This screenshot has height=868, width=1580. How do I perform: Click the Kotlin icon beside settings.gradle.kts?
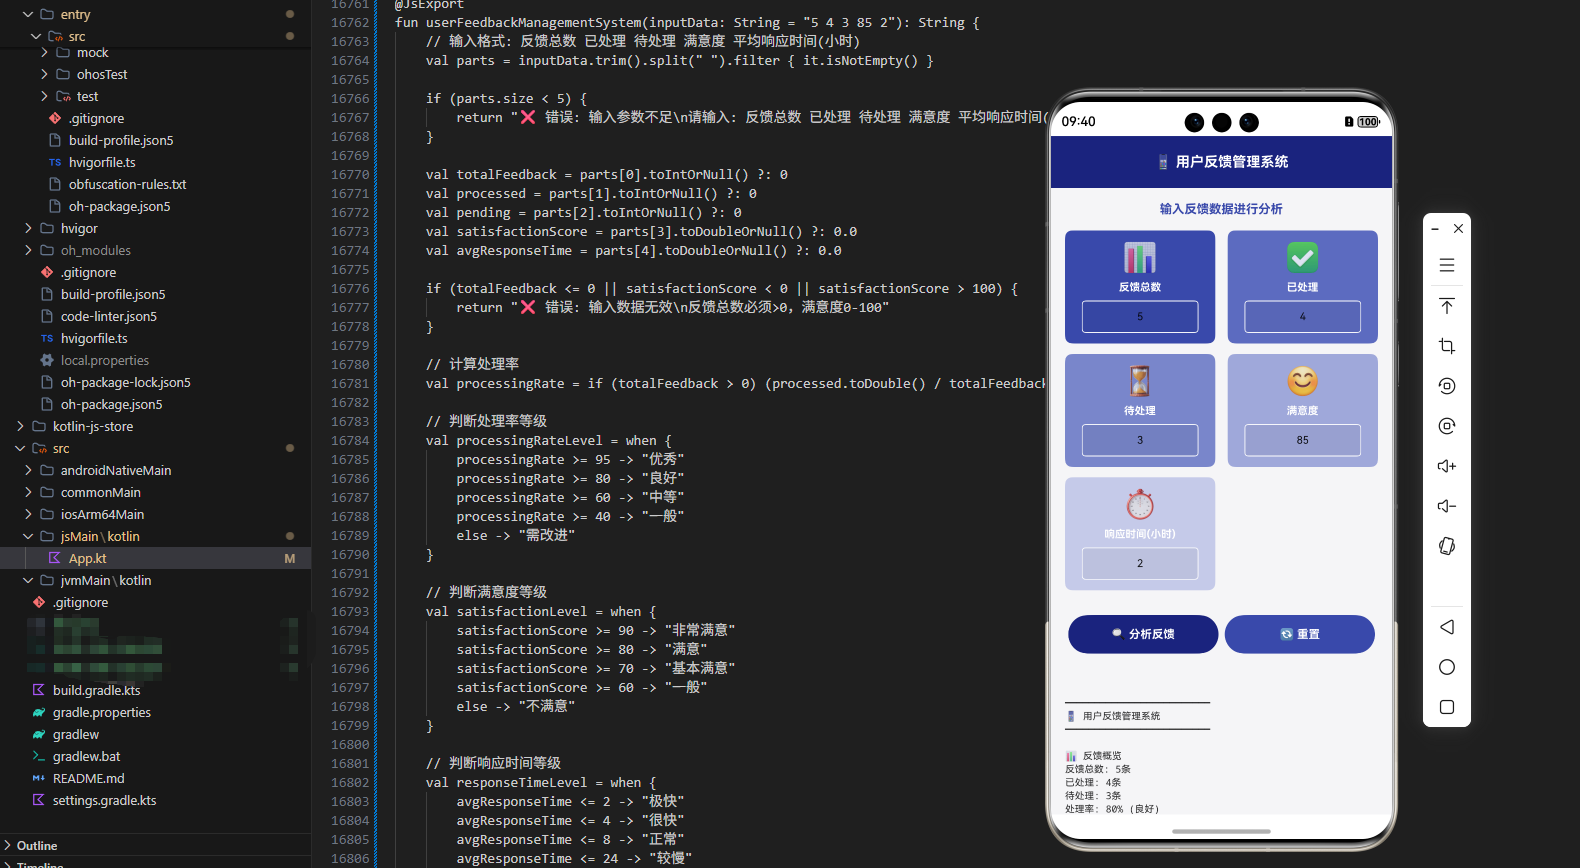[38, 800]
